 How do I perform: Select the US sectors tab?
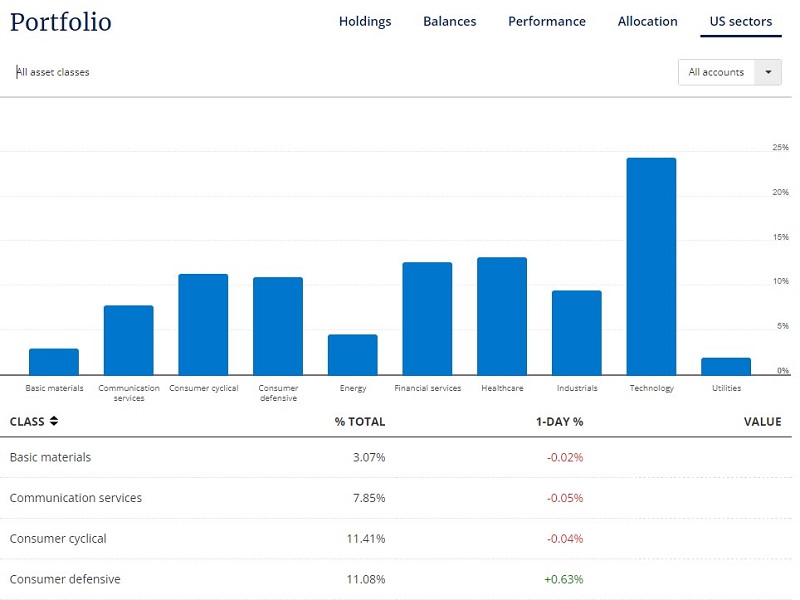(x=741, y=21)
